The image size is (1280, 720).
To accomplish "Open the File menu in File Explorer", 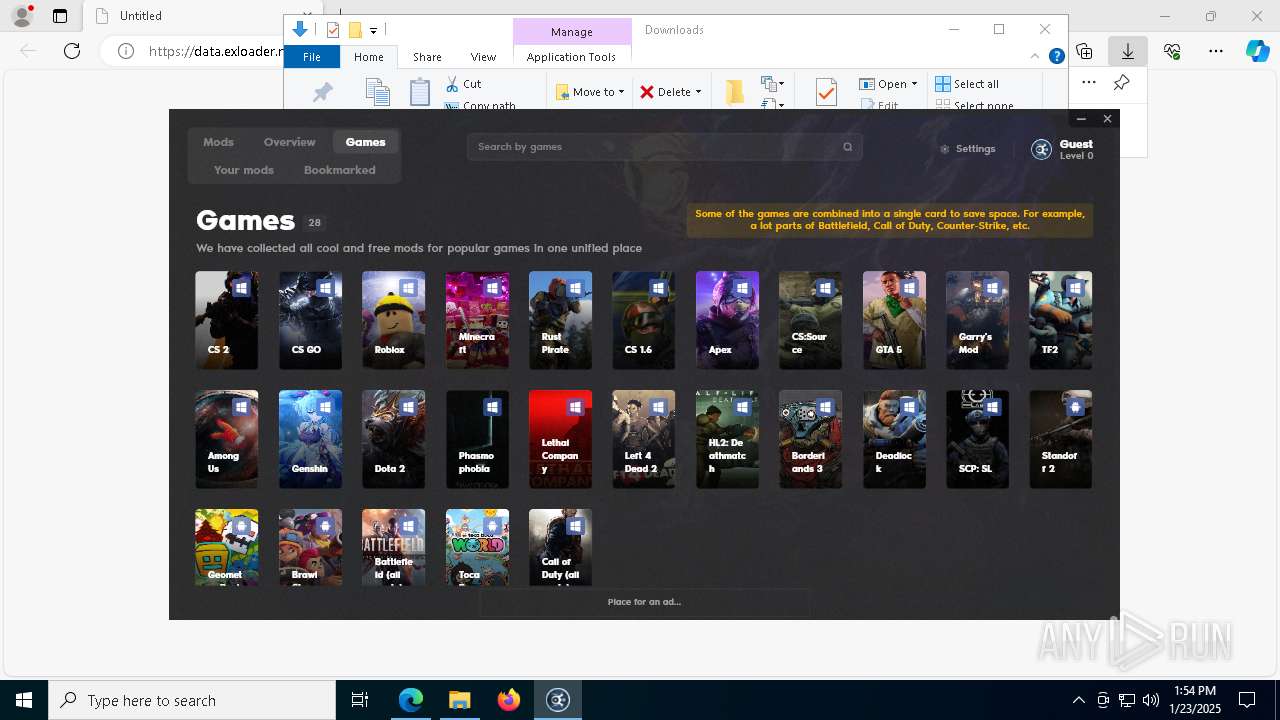I will coord(312,57).
